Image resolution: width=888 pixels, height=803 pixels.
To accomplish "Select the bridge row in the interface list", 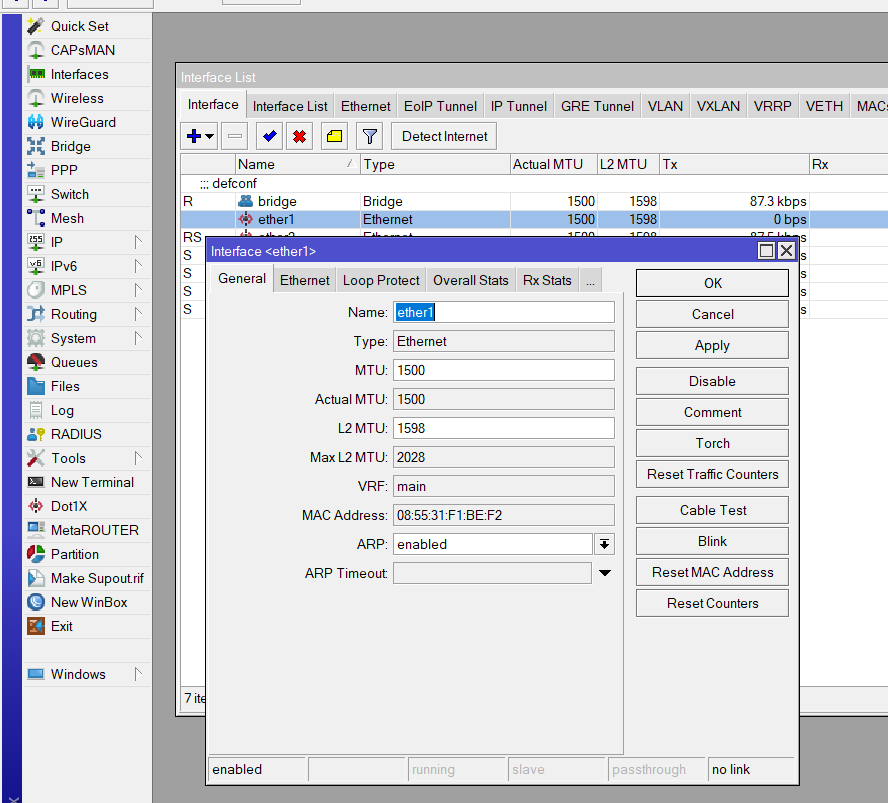I will [277, 201].
